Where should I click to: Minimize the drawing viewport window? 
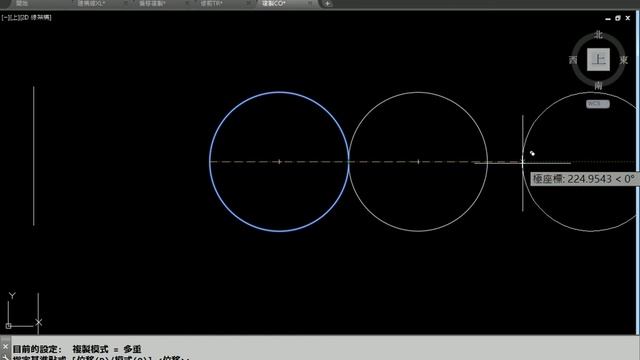608,18
